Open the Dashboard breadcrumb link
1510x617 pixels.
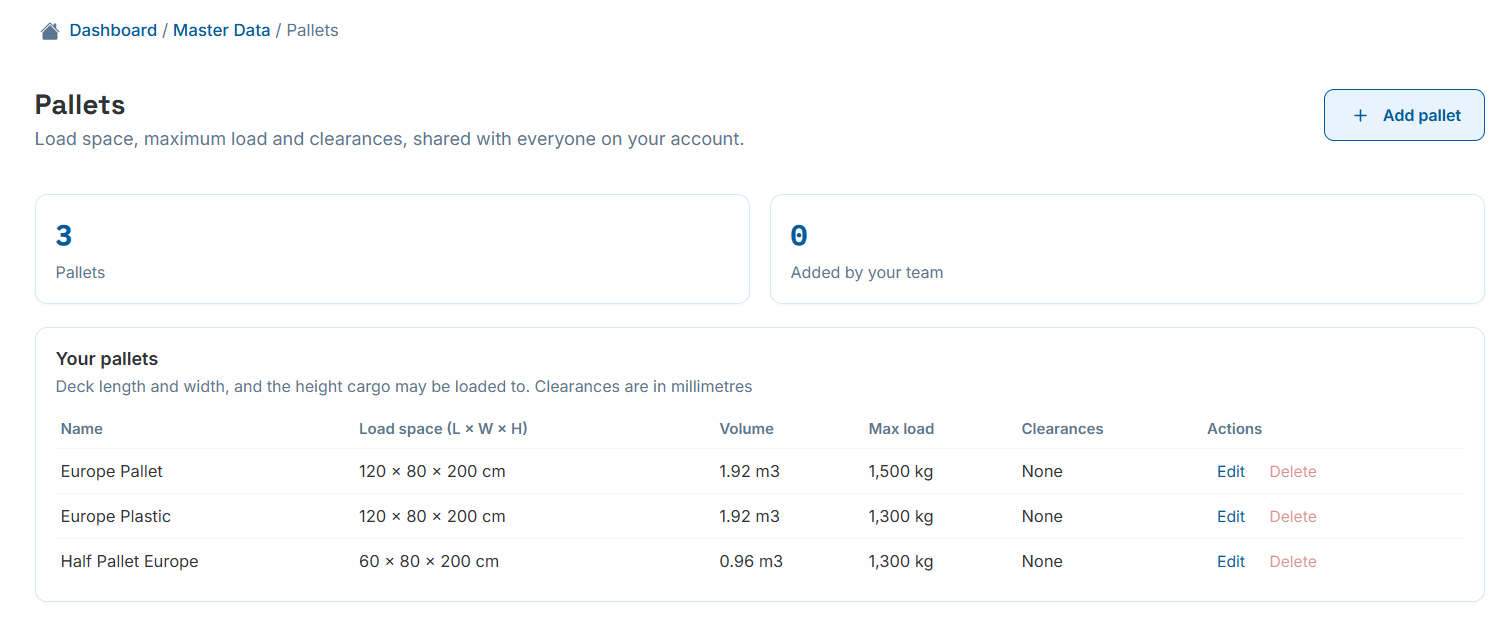click(113, 30)
